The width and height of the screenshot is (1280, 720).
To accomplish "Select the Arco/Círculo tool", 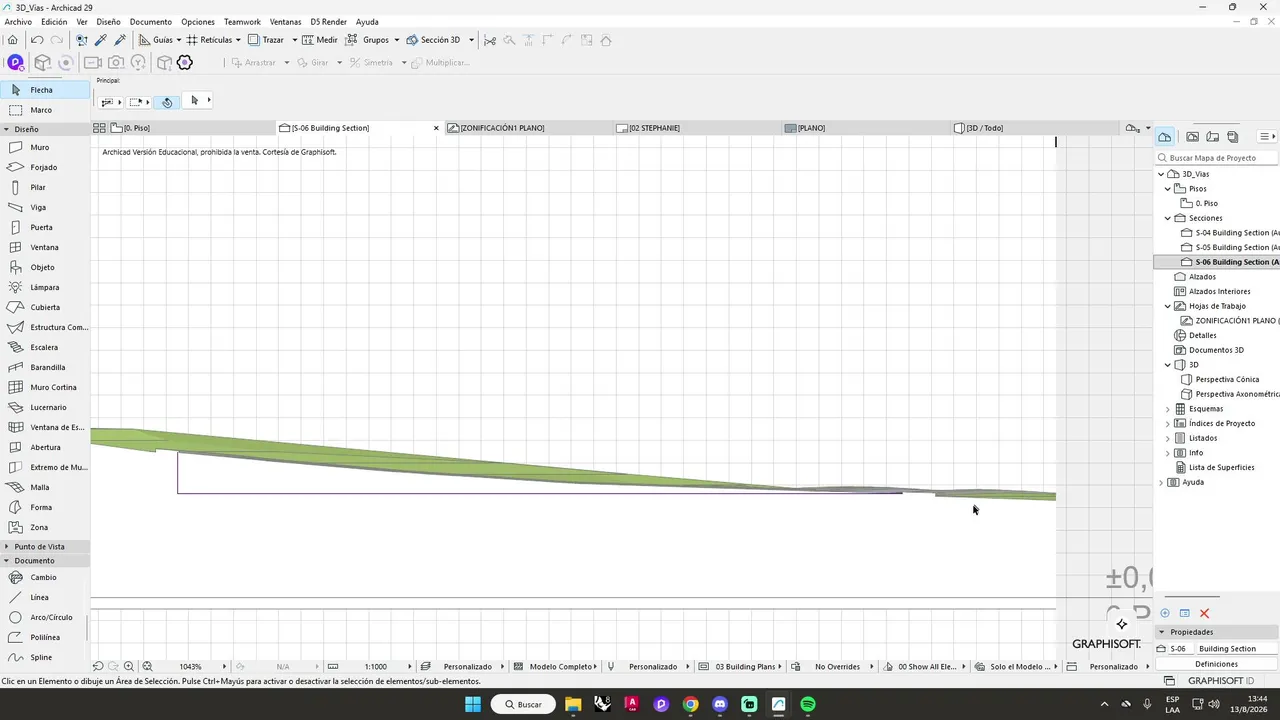I will [44, 617].
